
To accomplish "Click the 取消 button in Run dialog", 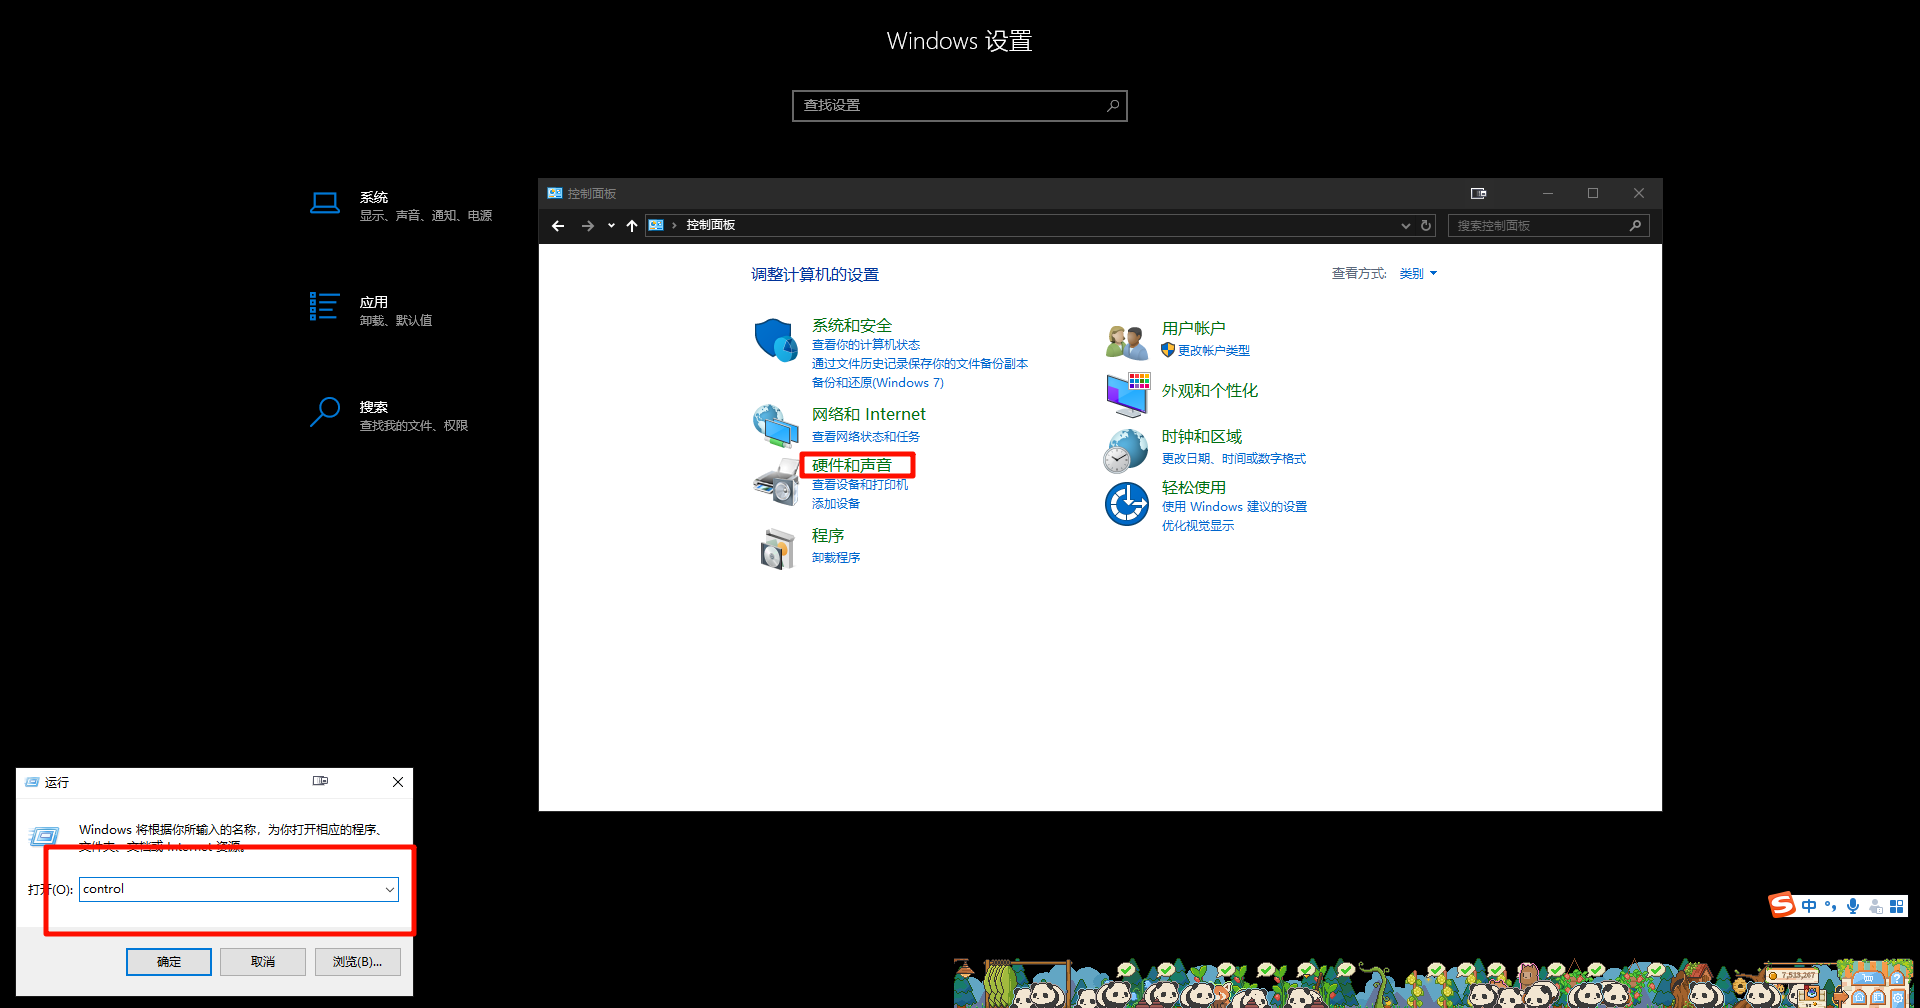I will (263, 962).
